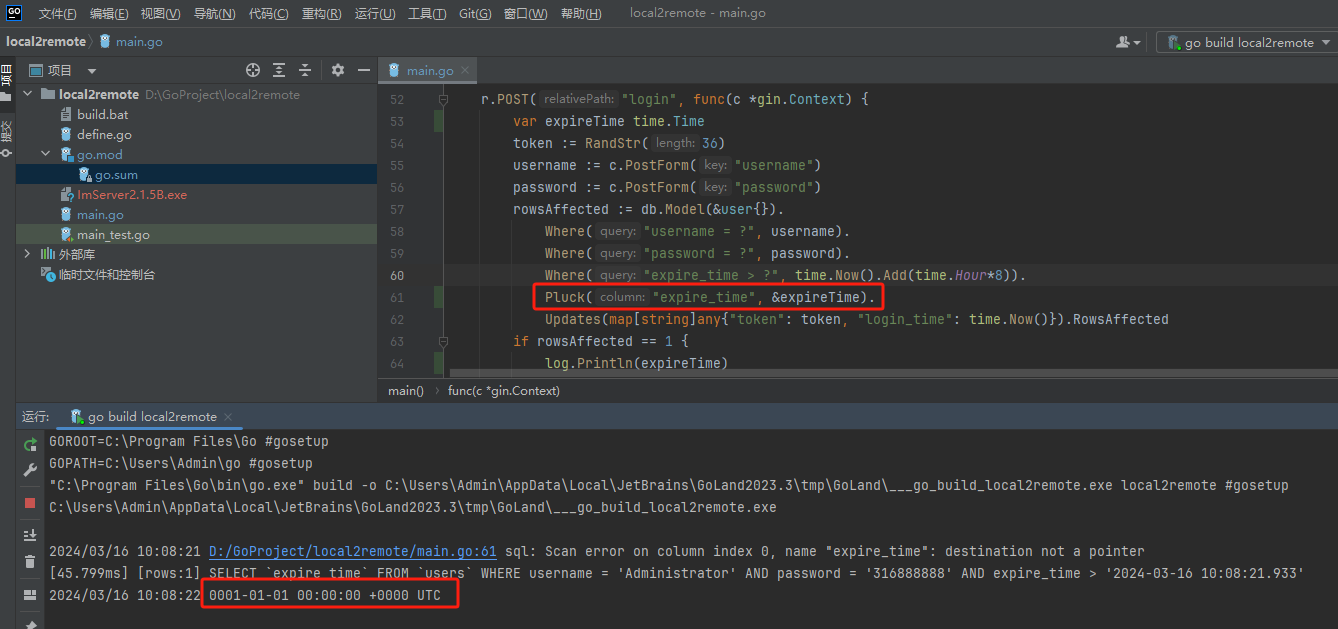
Task: Select main_test.go in the project tree
Action: tap(113, 234)
